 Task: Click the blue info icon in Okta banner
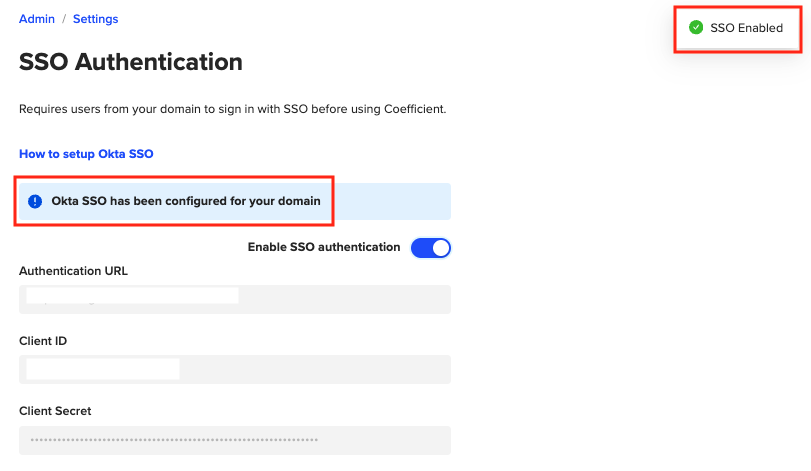tap(36, 201)
